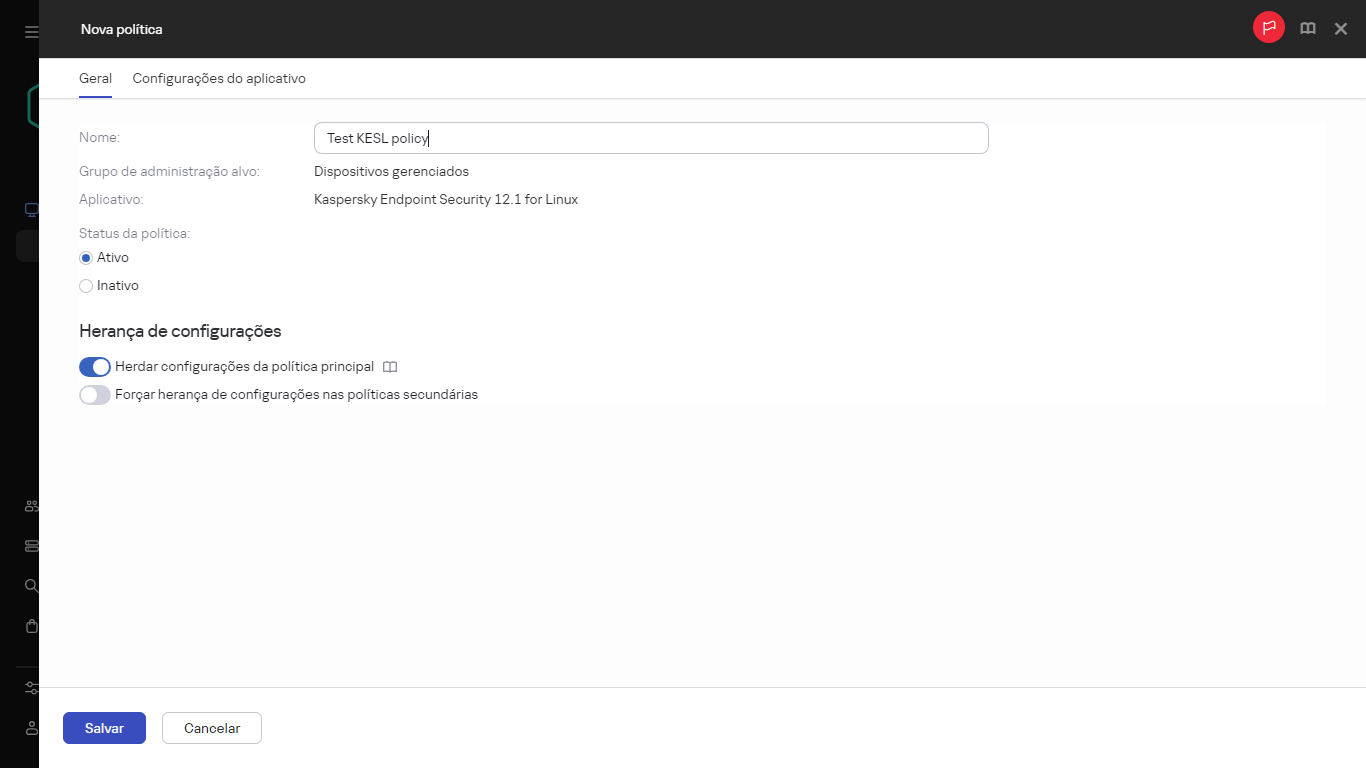The image size is (1366, 768).
Task: Click the Nome text input field
Action: click(650, 138)
